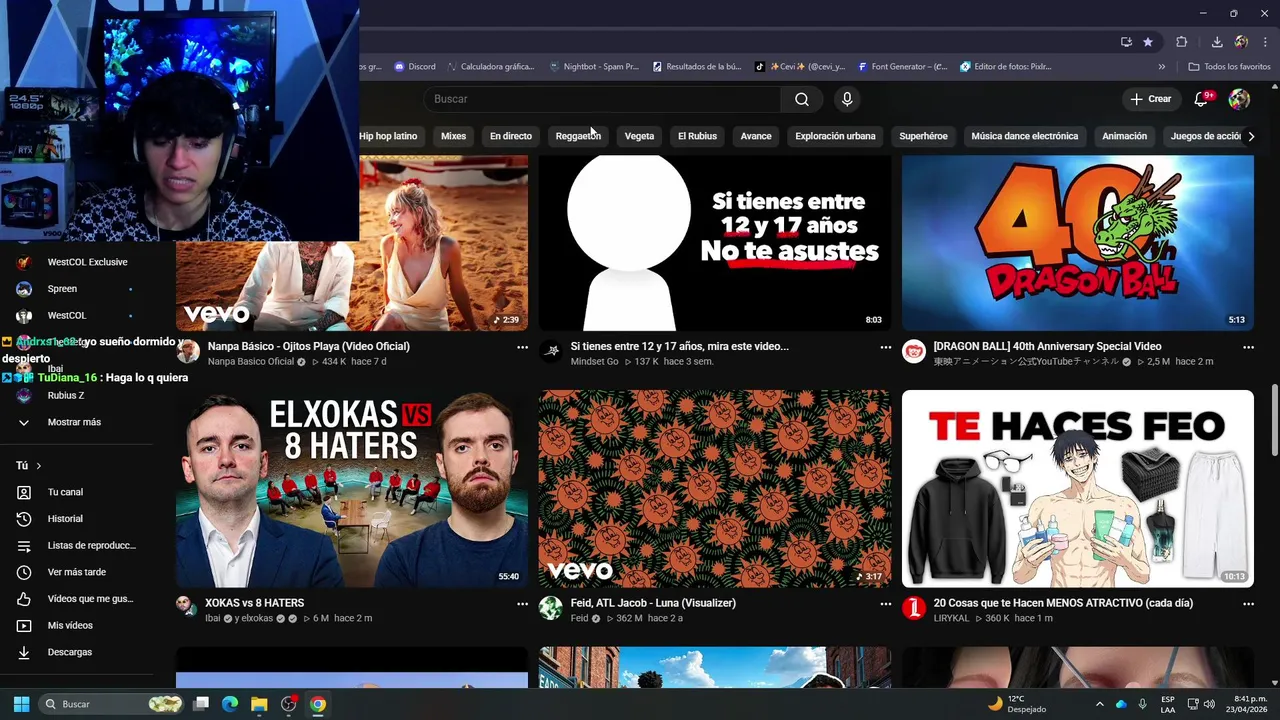This screenshot has width=1280, height=720.
Task: Bookmark page with the star icon
Action: pyautogui.click(x=1148, y=42)
